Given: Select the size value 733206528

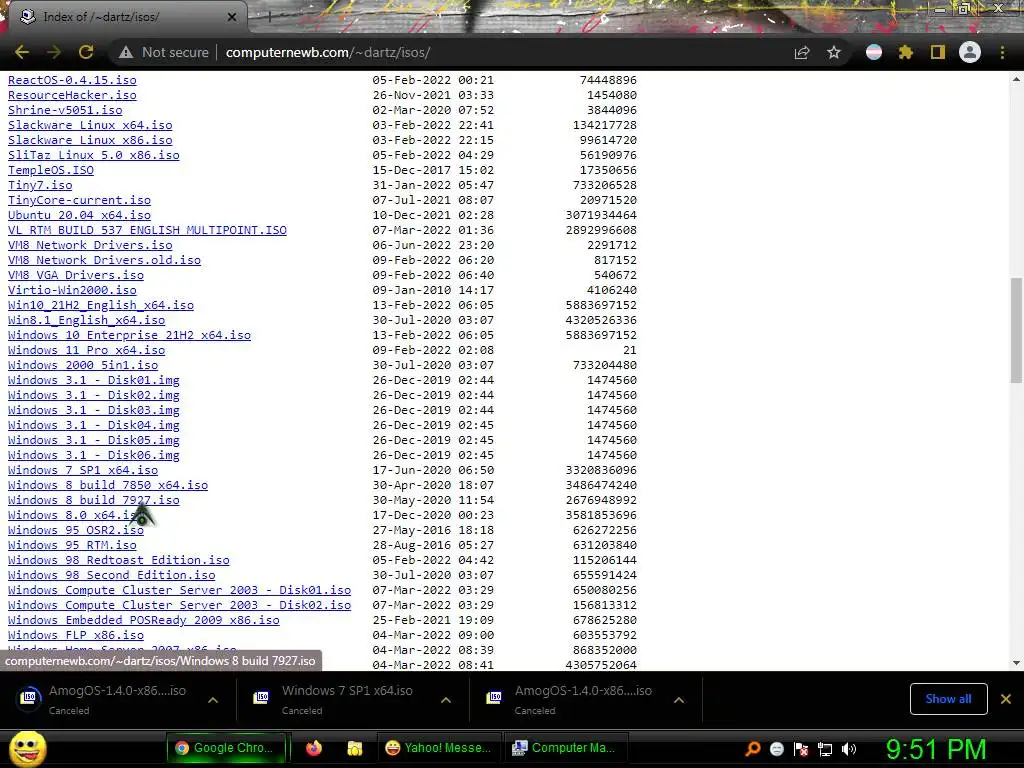Looking at the screenshot, I should point(605,185).
